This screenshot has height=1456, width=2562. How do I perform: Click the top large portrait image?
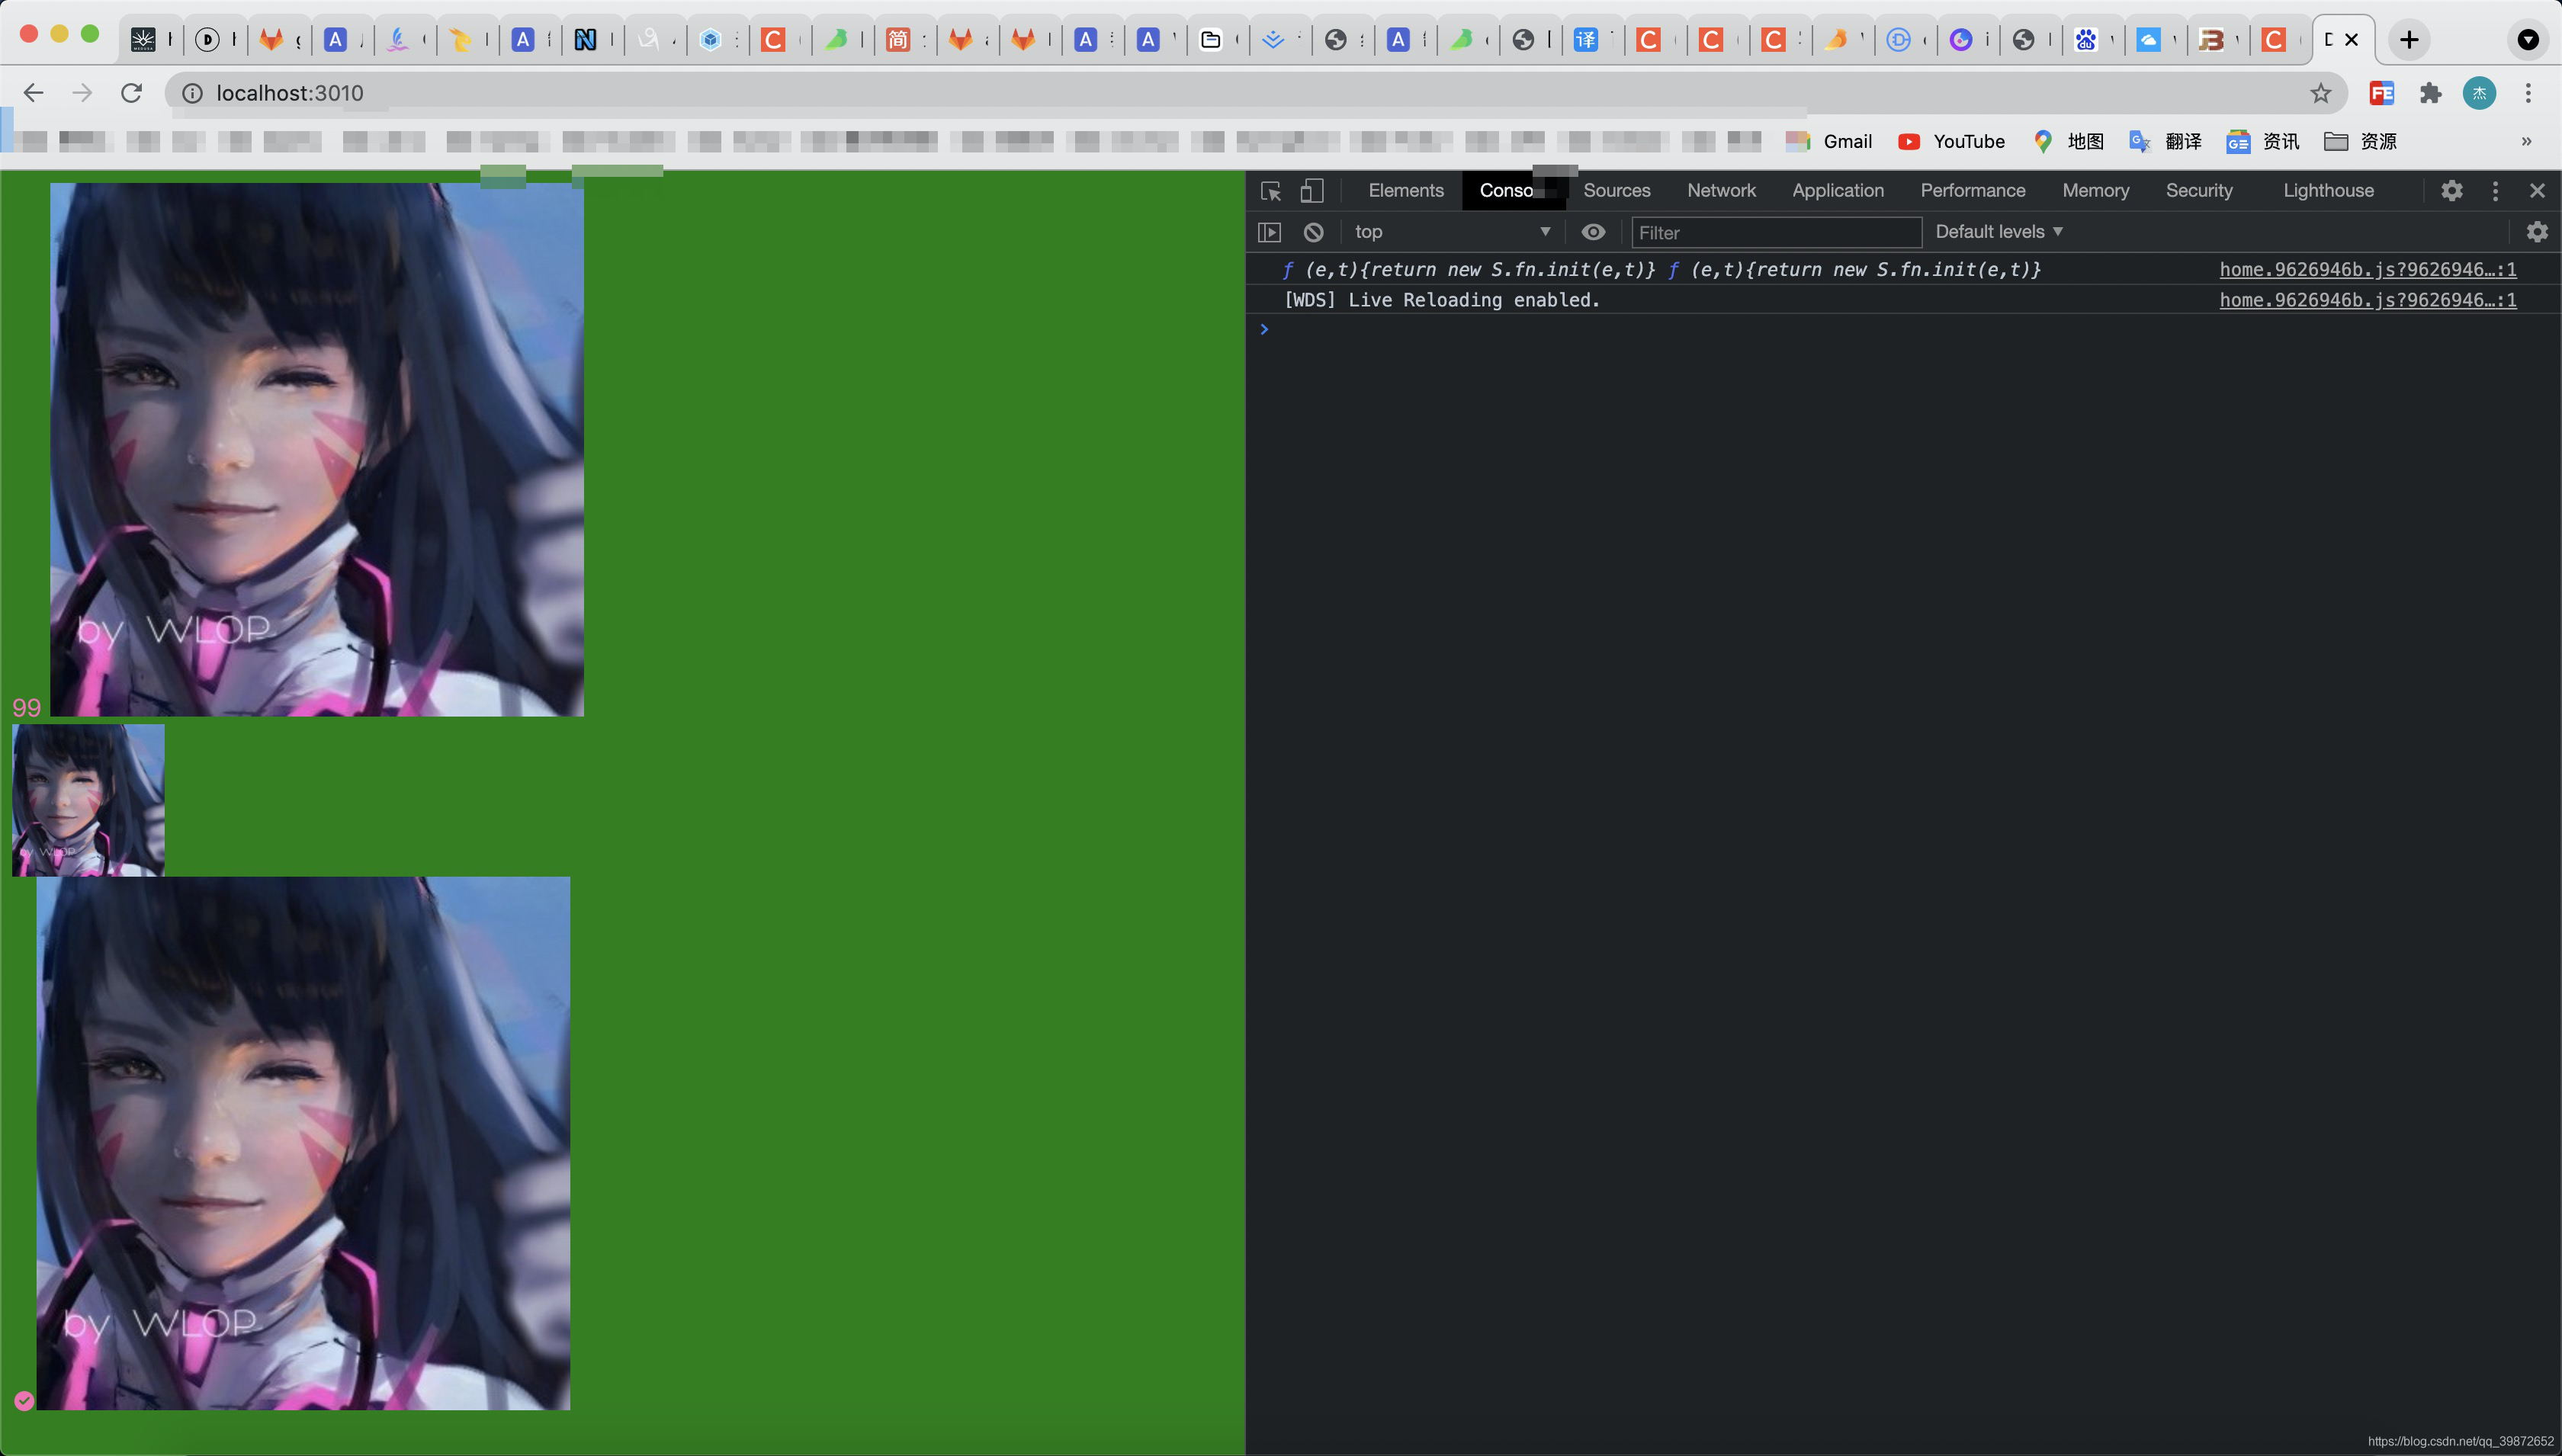[317, 449]
